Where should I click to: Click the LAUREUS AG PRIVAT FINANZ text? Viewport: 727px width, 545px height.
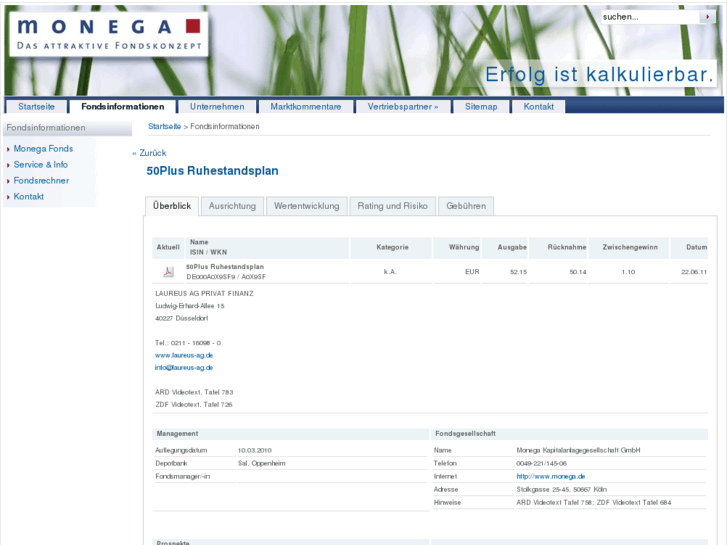[x=204, y=294]
